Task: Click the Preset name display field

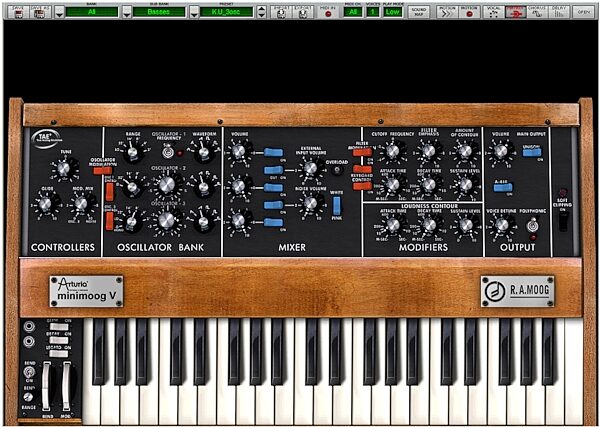Action: [227, 12]
